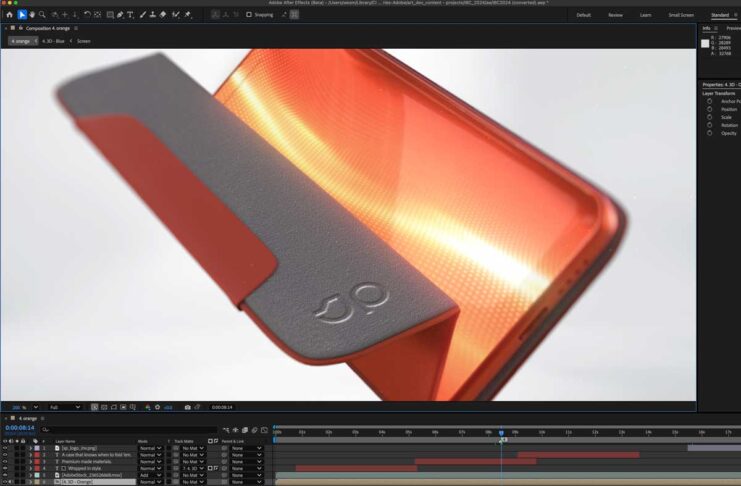Open Parent dropdown for Premium made materials layer
Image resolution: width=741 pixels, height=486 pixels.
[x=246, y=461]
